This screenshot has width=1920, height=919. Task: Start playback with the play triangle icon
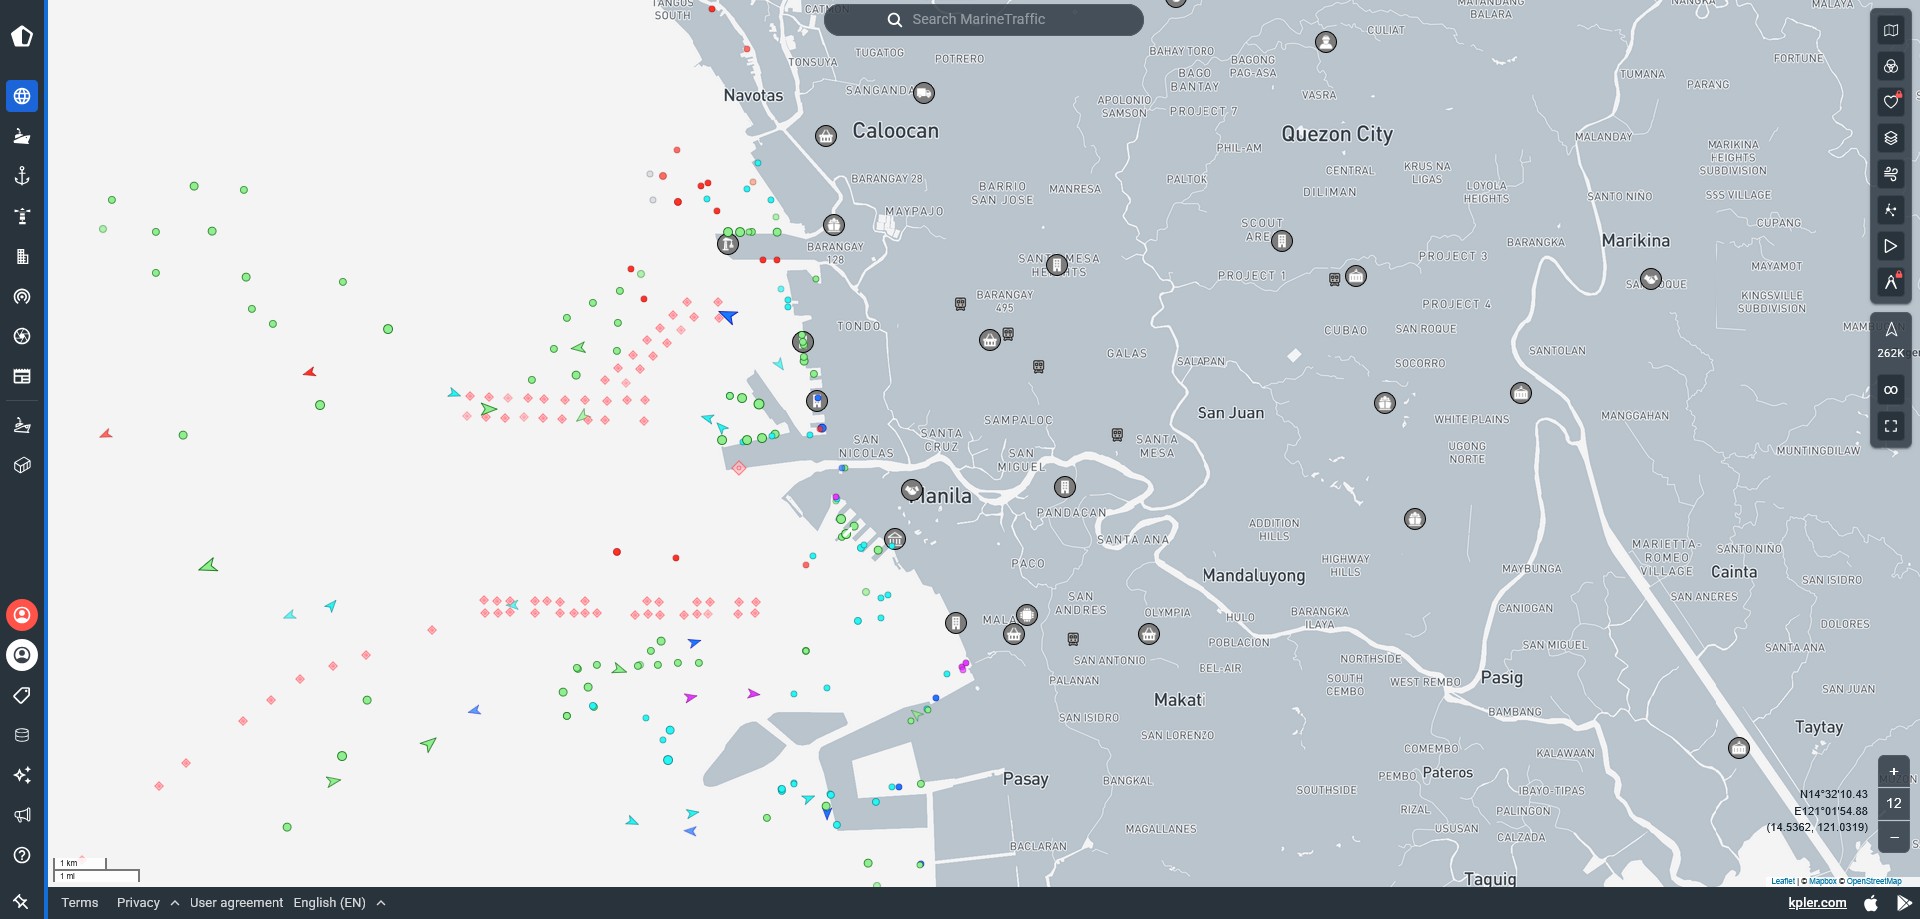1891,246
